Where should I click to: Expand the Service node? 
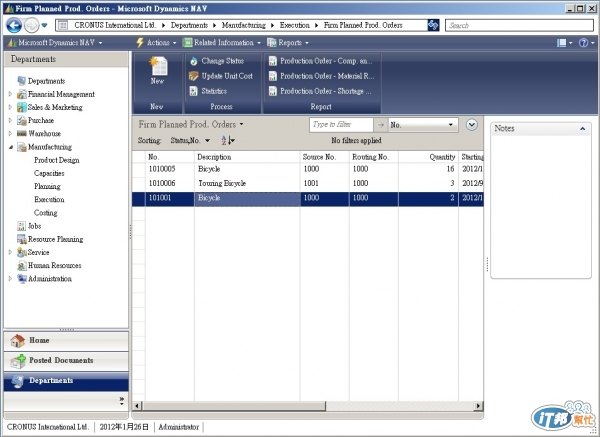[x=10, y=252]
